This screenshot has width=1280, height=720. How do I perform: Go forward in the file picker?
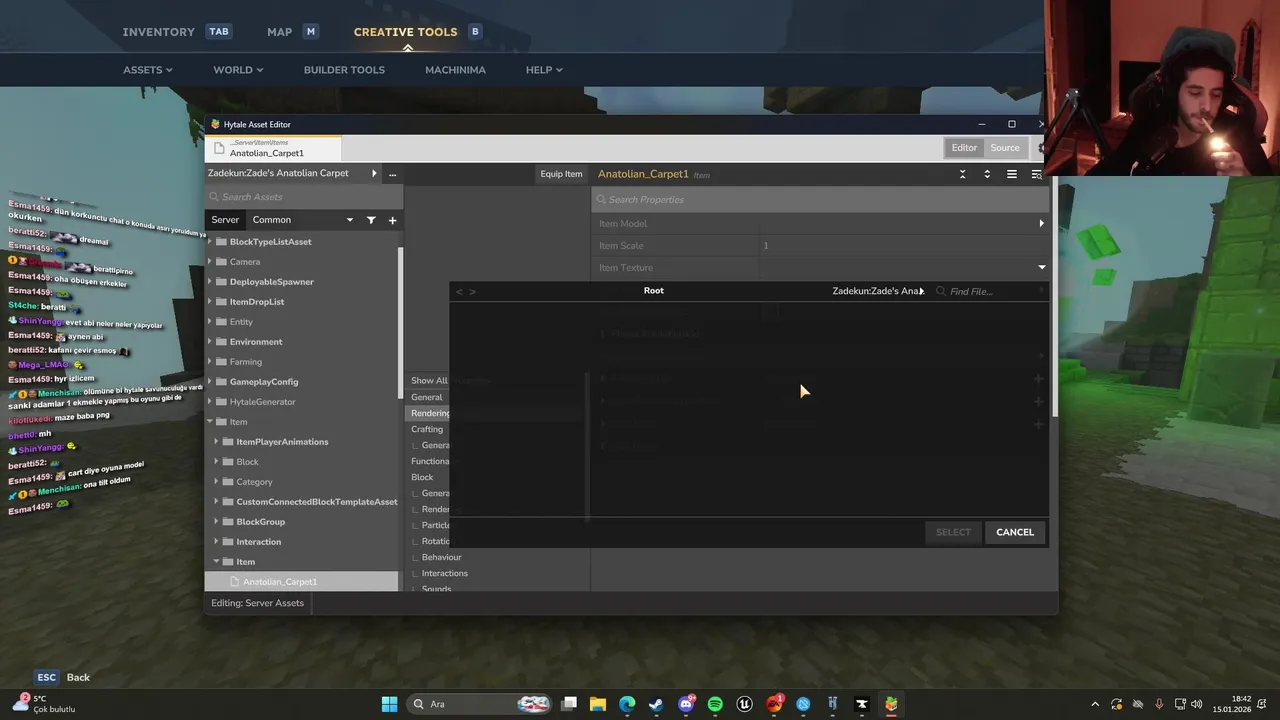[x=473, y=292]
